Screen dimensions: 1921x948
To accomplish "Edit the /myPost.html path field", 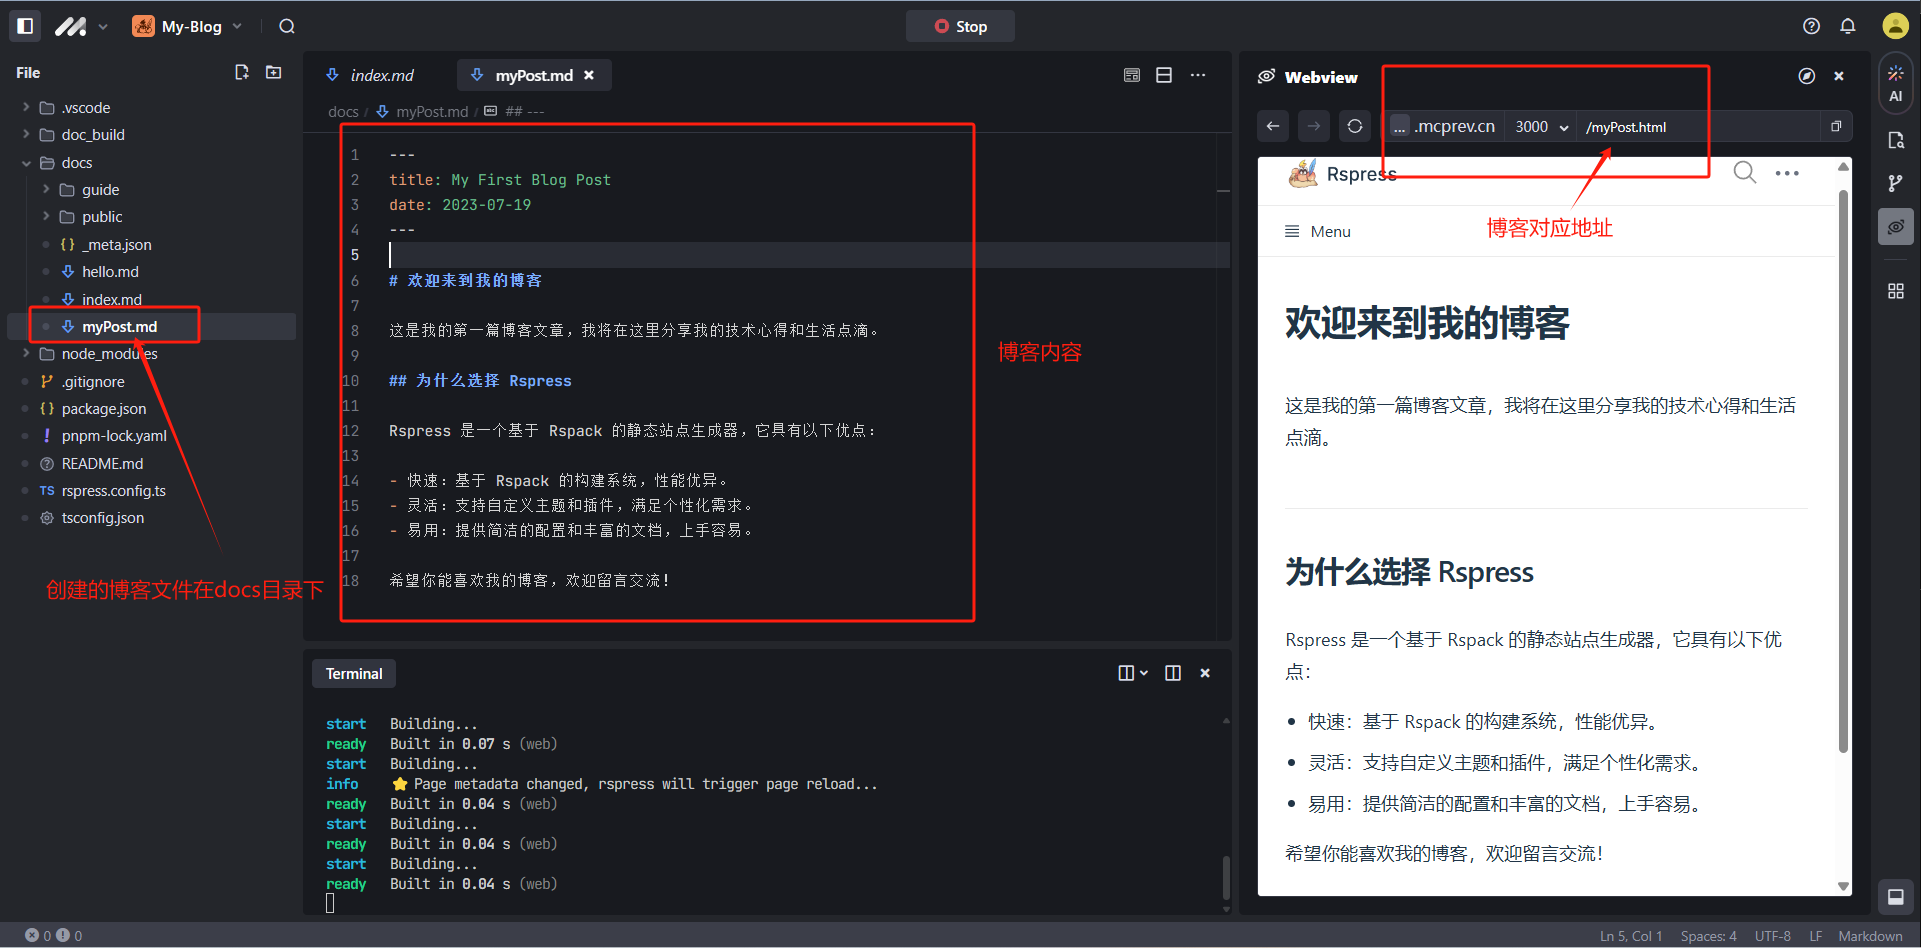I will [x=1698, y=127].
